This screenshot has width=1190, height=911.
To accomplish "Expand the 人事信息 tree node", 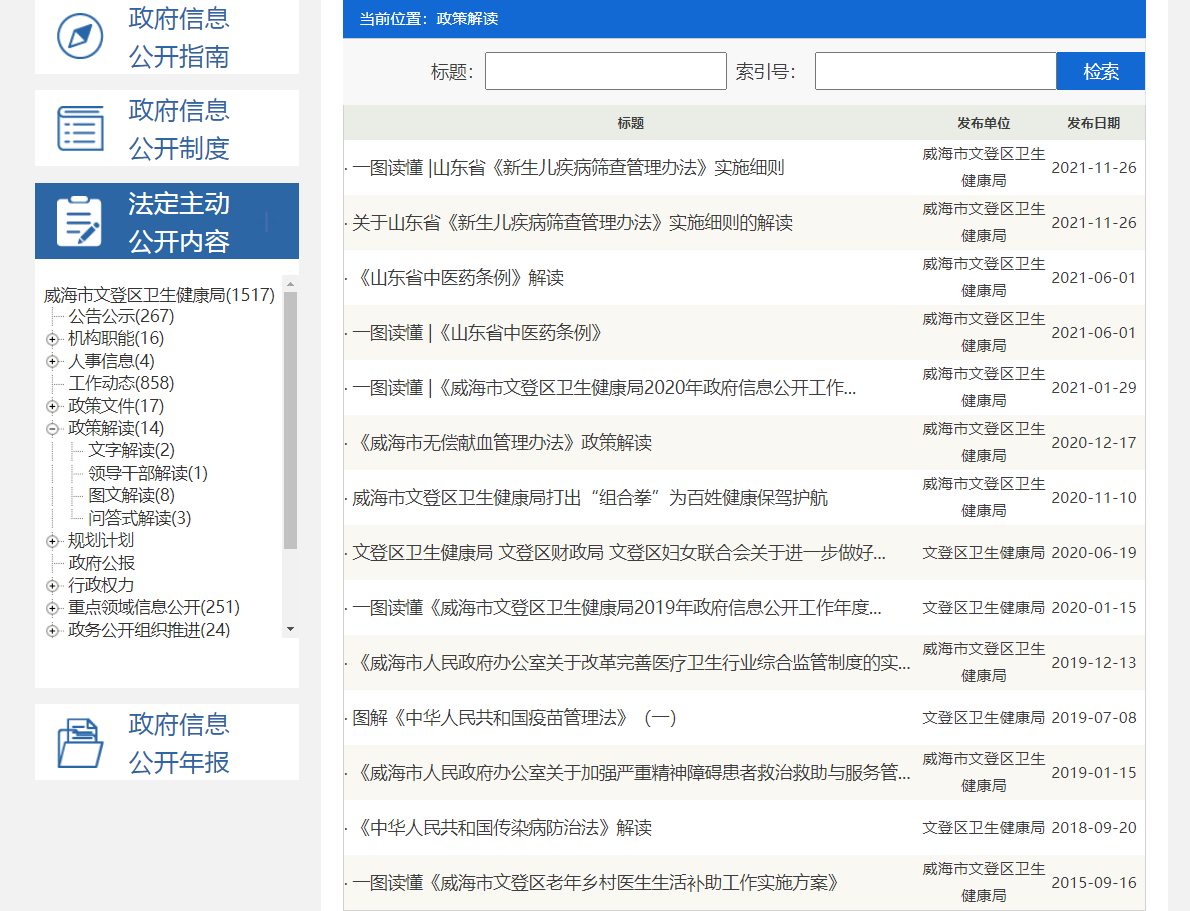I will pos(52,361).
